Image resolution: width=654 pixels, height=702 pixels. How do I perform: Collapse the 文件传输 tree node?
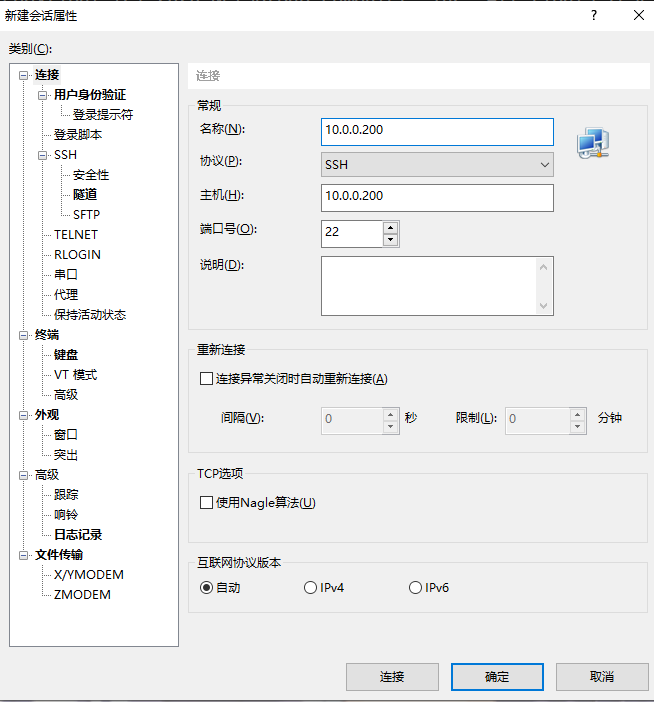pyautogui.click(x=23, y=555)
